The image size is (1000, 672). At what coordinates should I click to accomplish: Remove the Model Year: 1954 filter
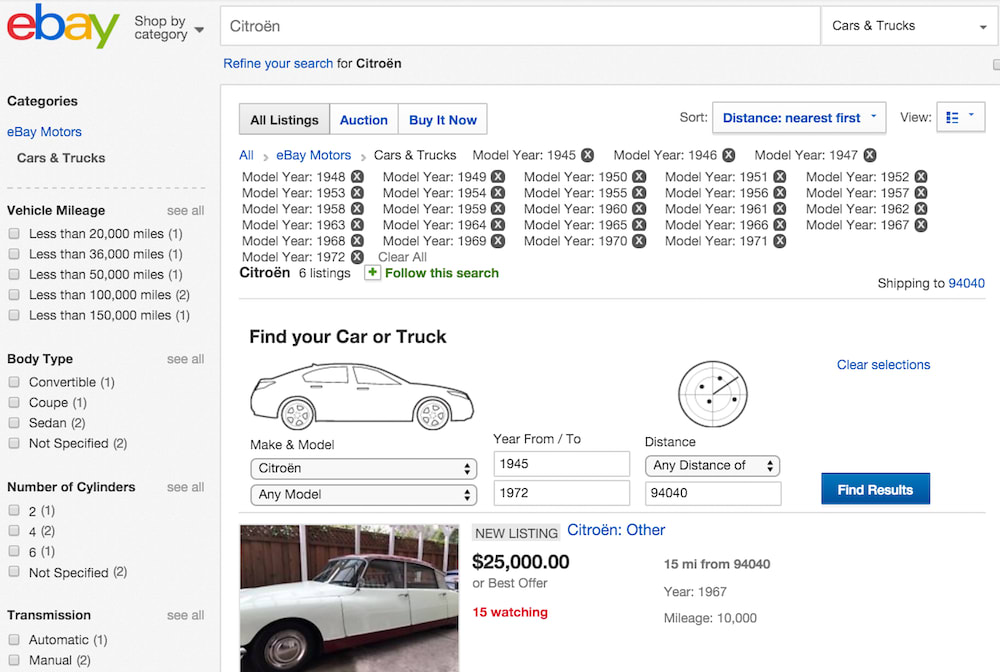click(x=498, y=193)
